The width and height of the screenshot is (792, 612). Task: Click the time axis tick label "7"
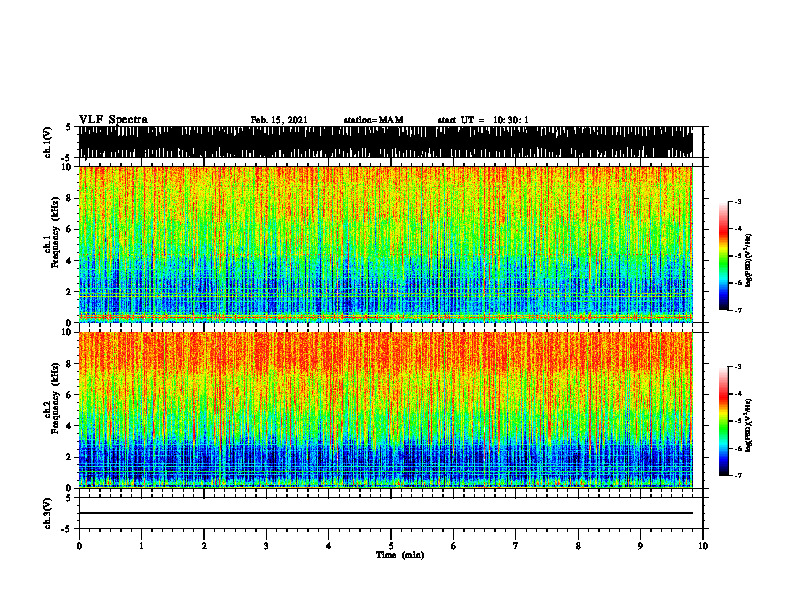click(516, 546)
